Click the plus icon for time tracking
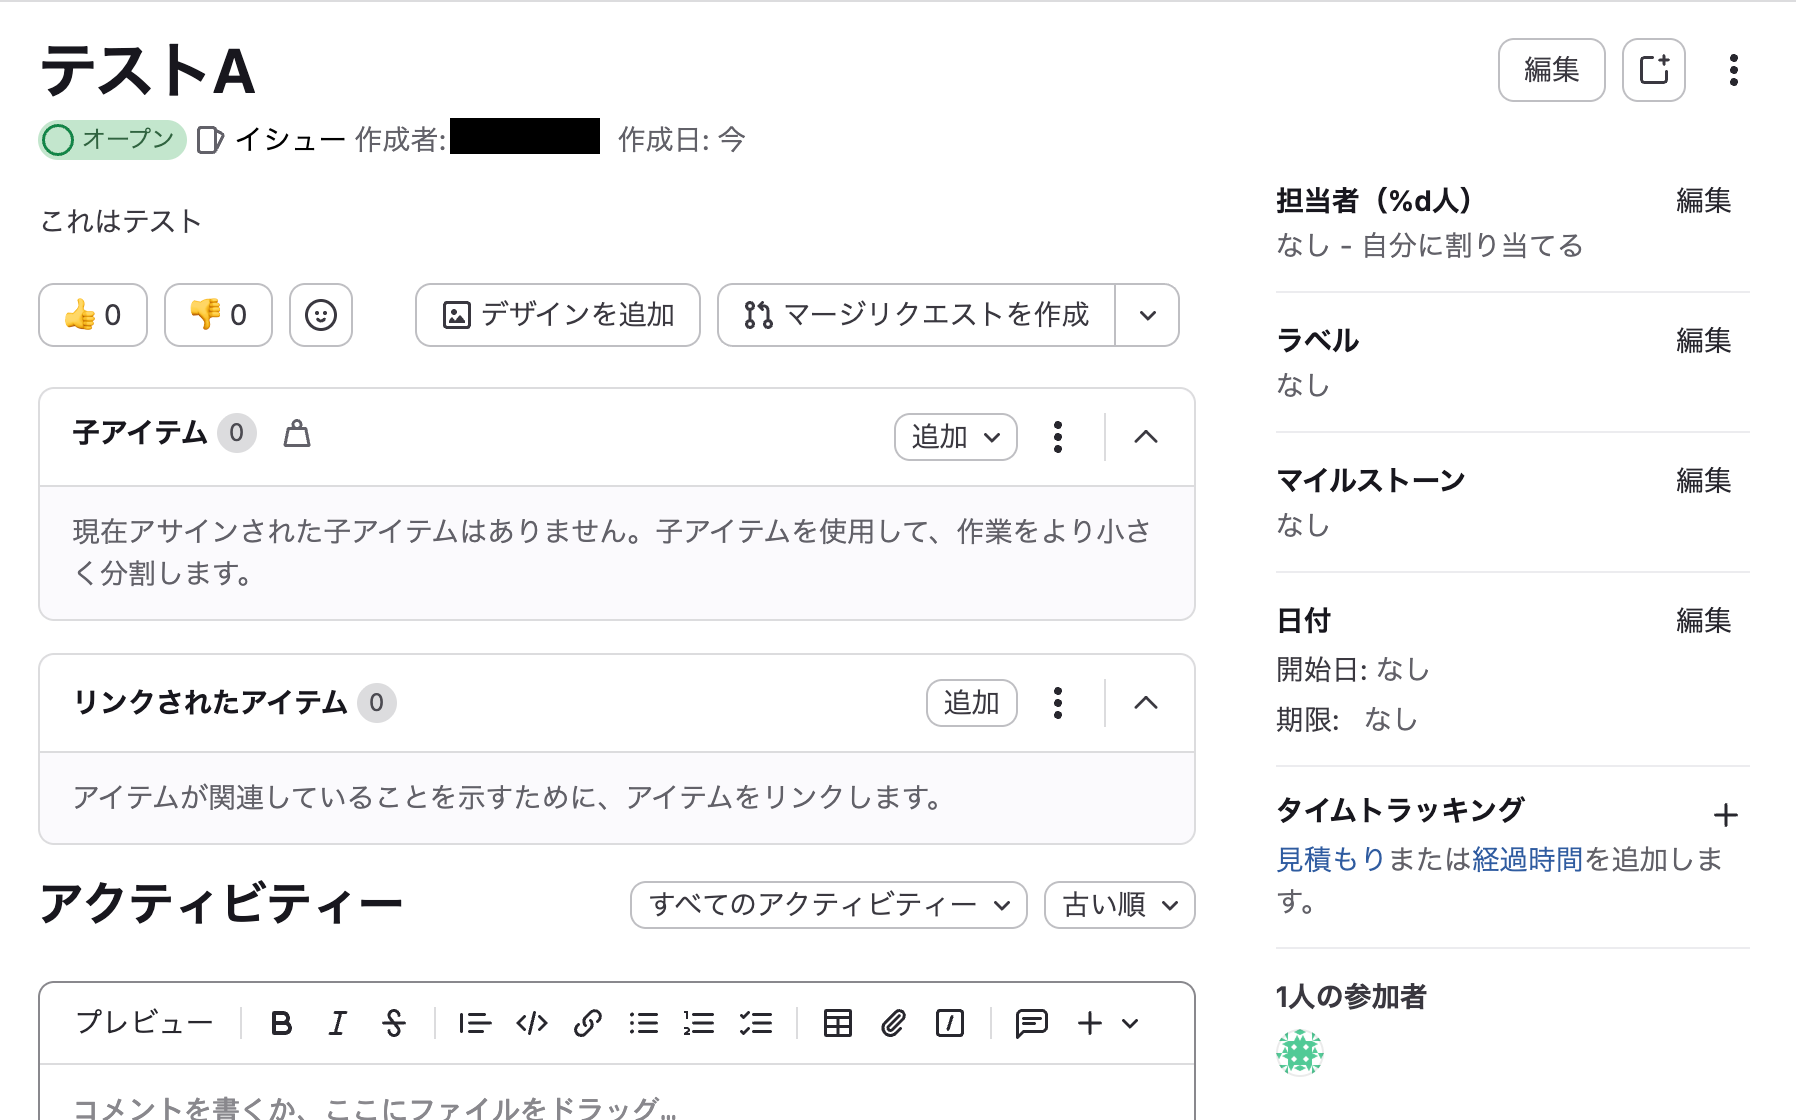Viewport: 1796px width, 1120px height. pos(1725,815)
